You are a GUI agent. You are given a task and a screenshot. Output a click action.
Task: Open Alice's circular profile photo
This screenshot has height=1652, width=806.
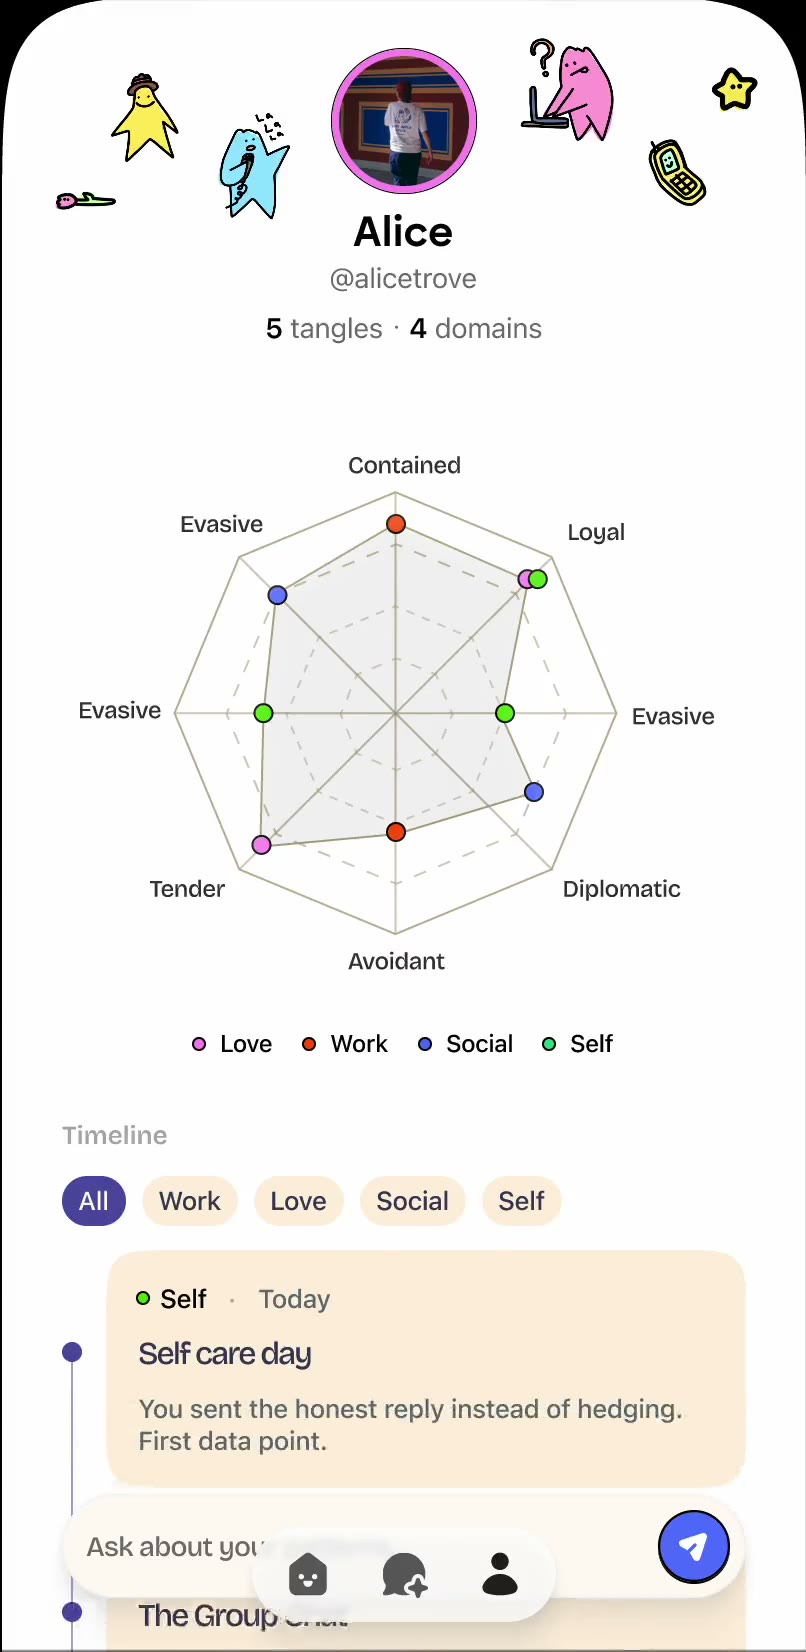pos(404,121)
